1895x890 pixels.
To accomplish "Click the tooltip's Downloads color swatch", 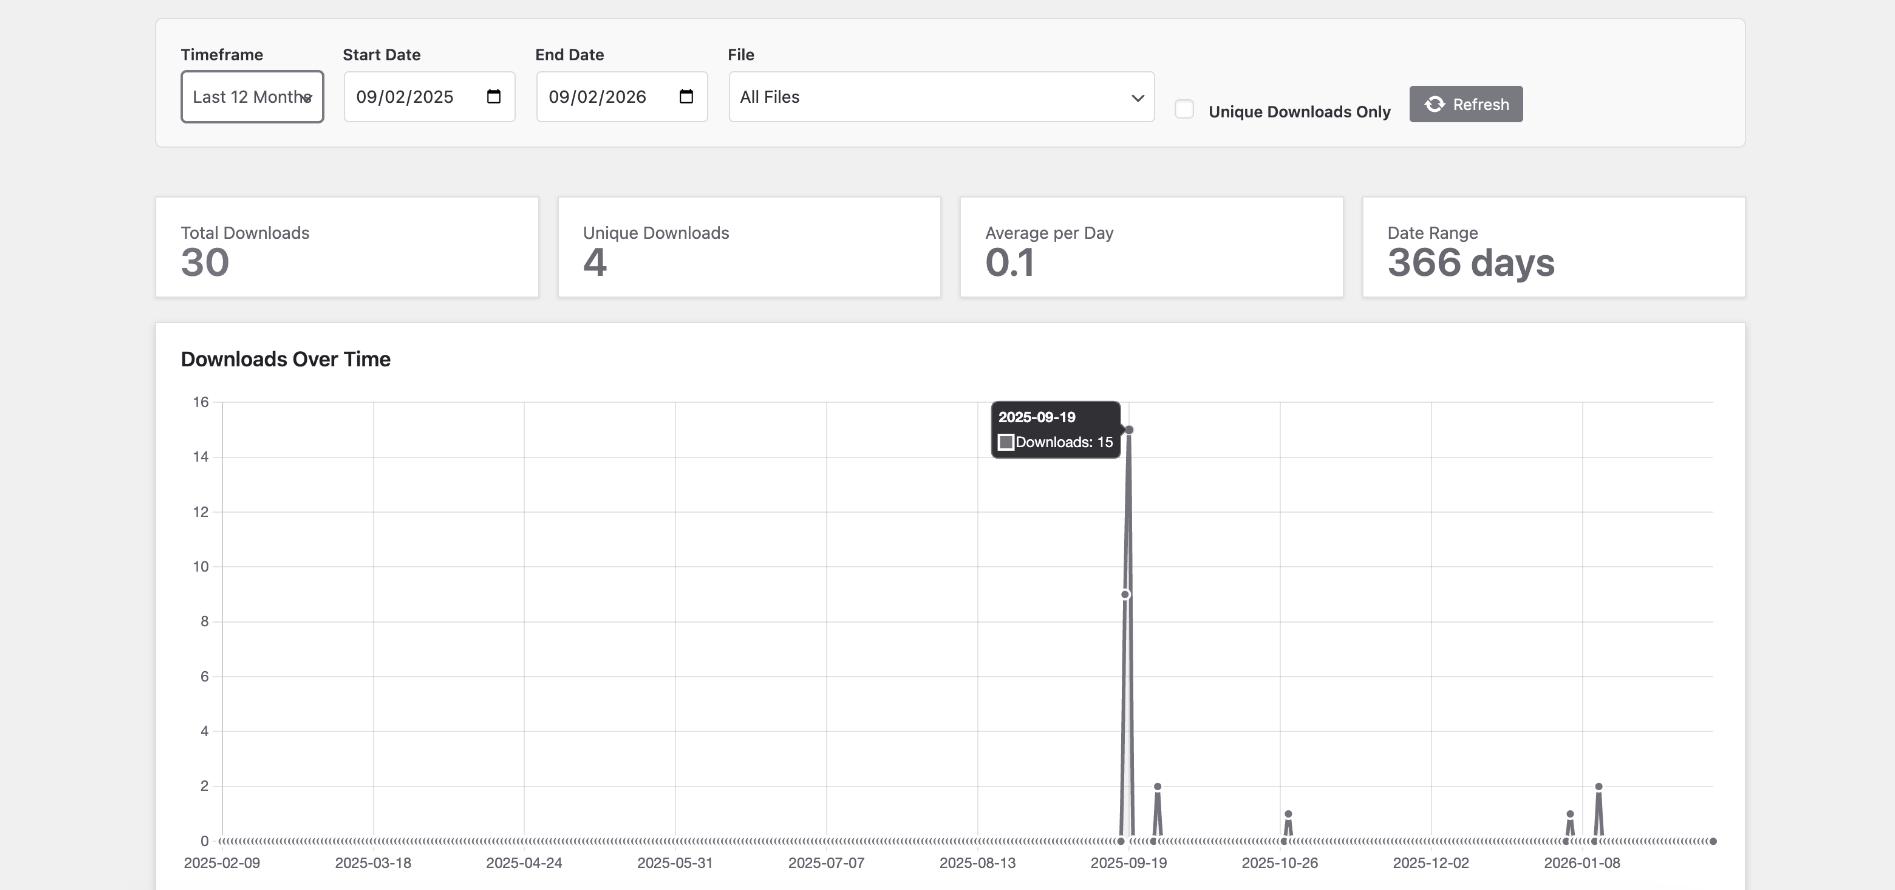I will pos(1006,442).
